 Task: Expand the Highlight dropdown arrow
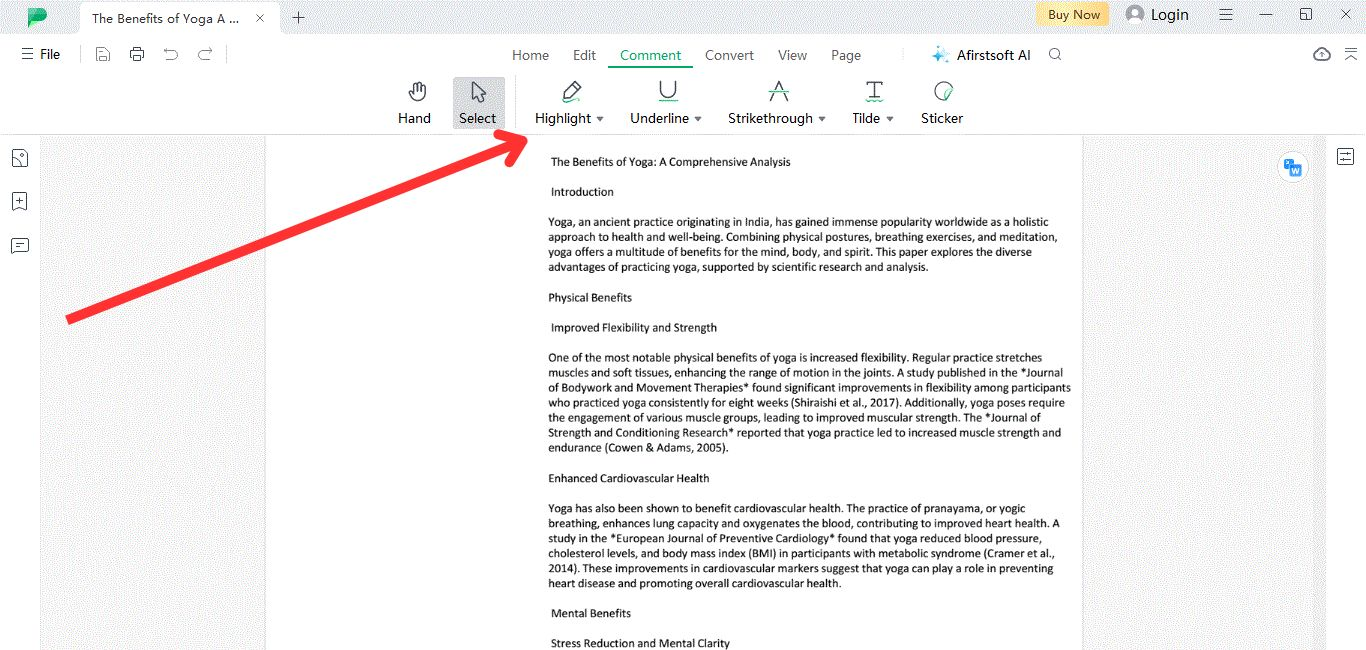pos(600,119)
